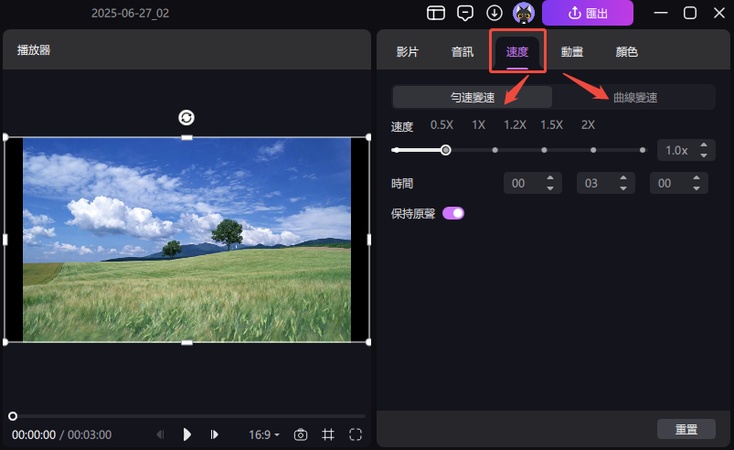Open the layout switcher icon

point(435,13)
